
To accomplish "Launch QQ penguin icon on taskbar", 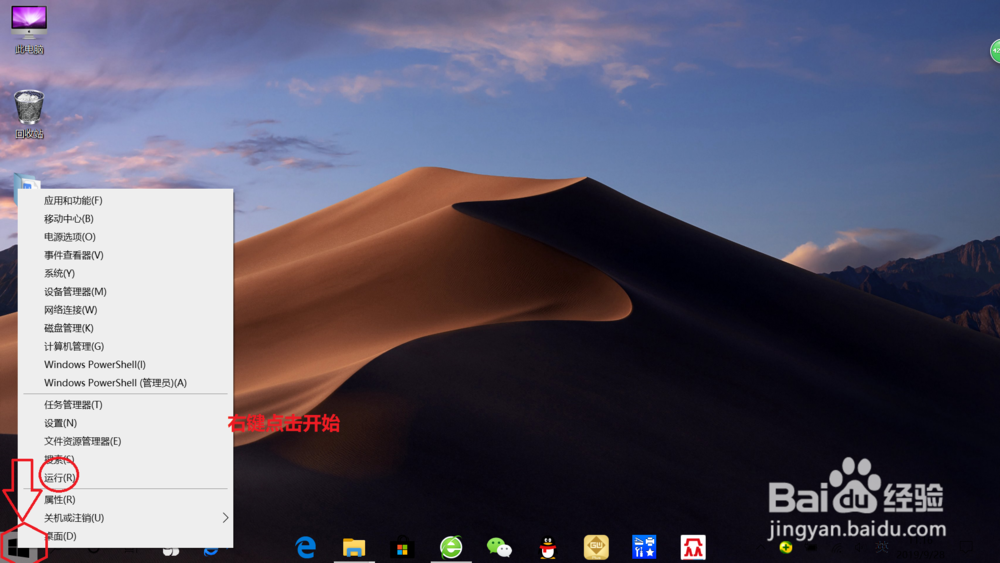I will 548,547.
